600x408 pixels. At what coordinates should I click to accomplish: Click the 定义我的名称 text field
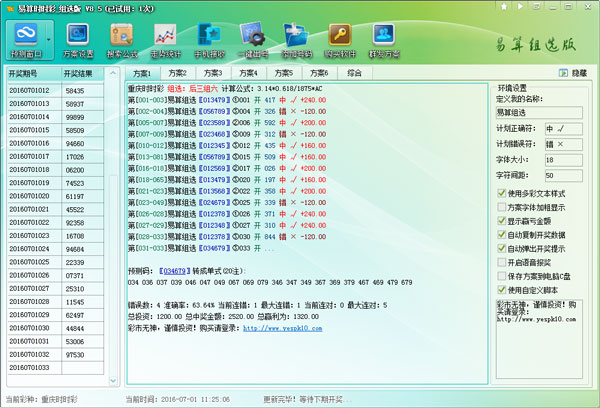(541, 113)
